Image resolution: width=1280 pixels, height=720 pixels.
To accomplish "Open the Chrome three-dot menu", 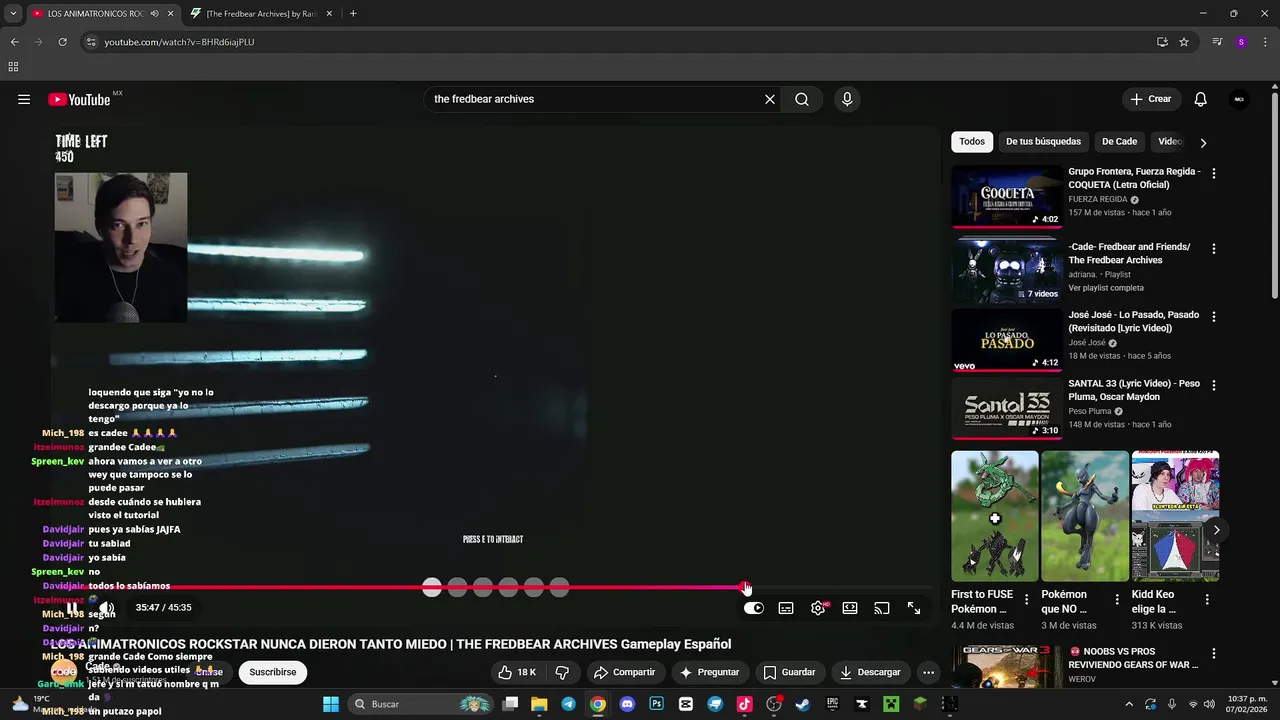I will coord(1267,42).
